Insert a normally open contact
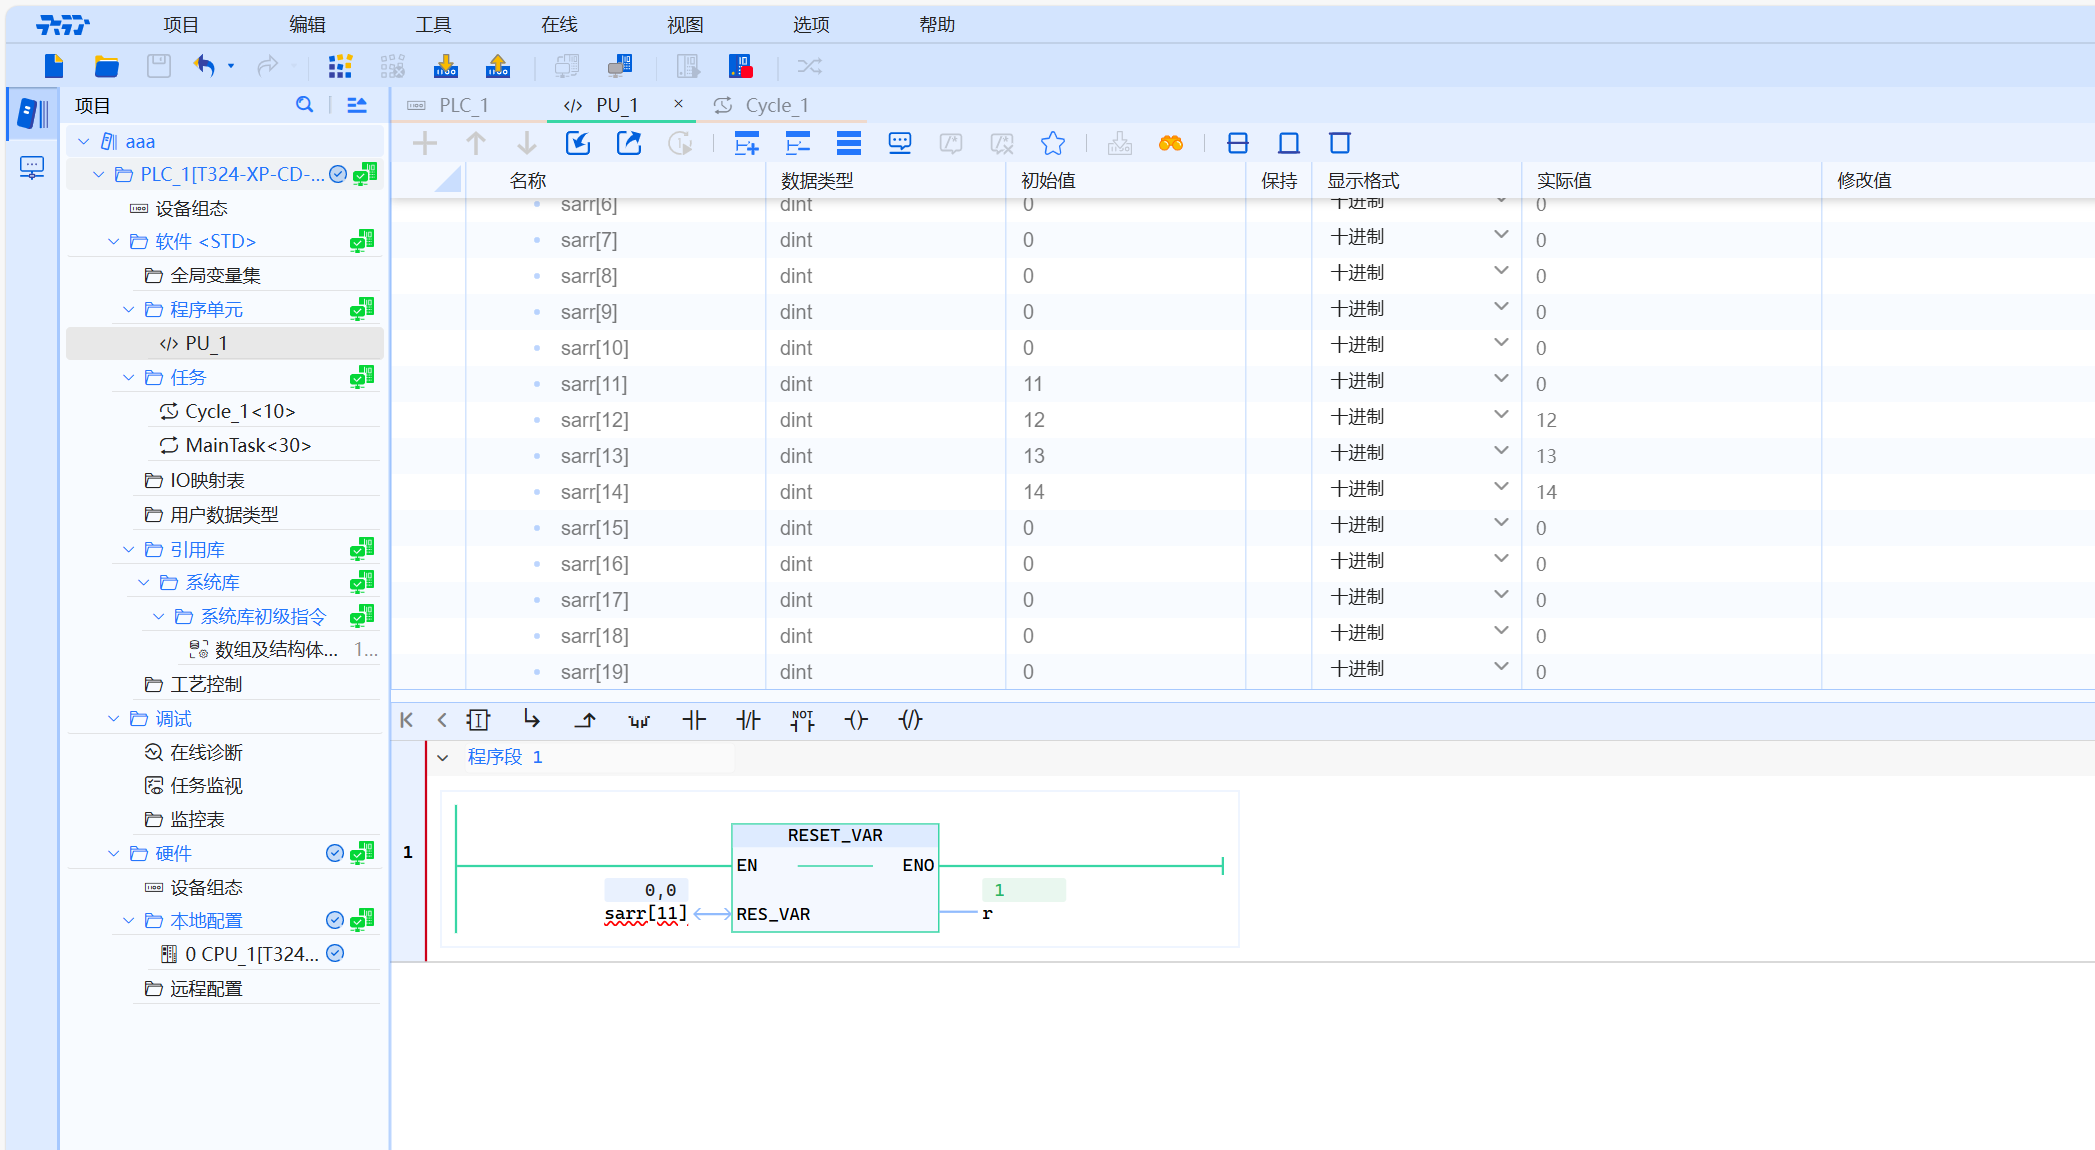2095x1150 pixels. [694, 720]
